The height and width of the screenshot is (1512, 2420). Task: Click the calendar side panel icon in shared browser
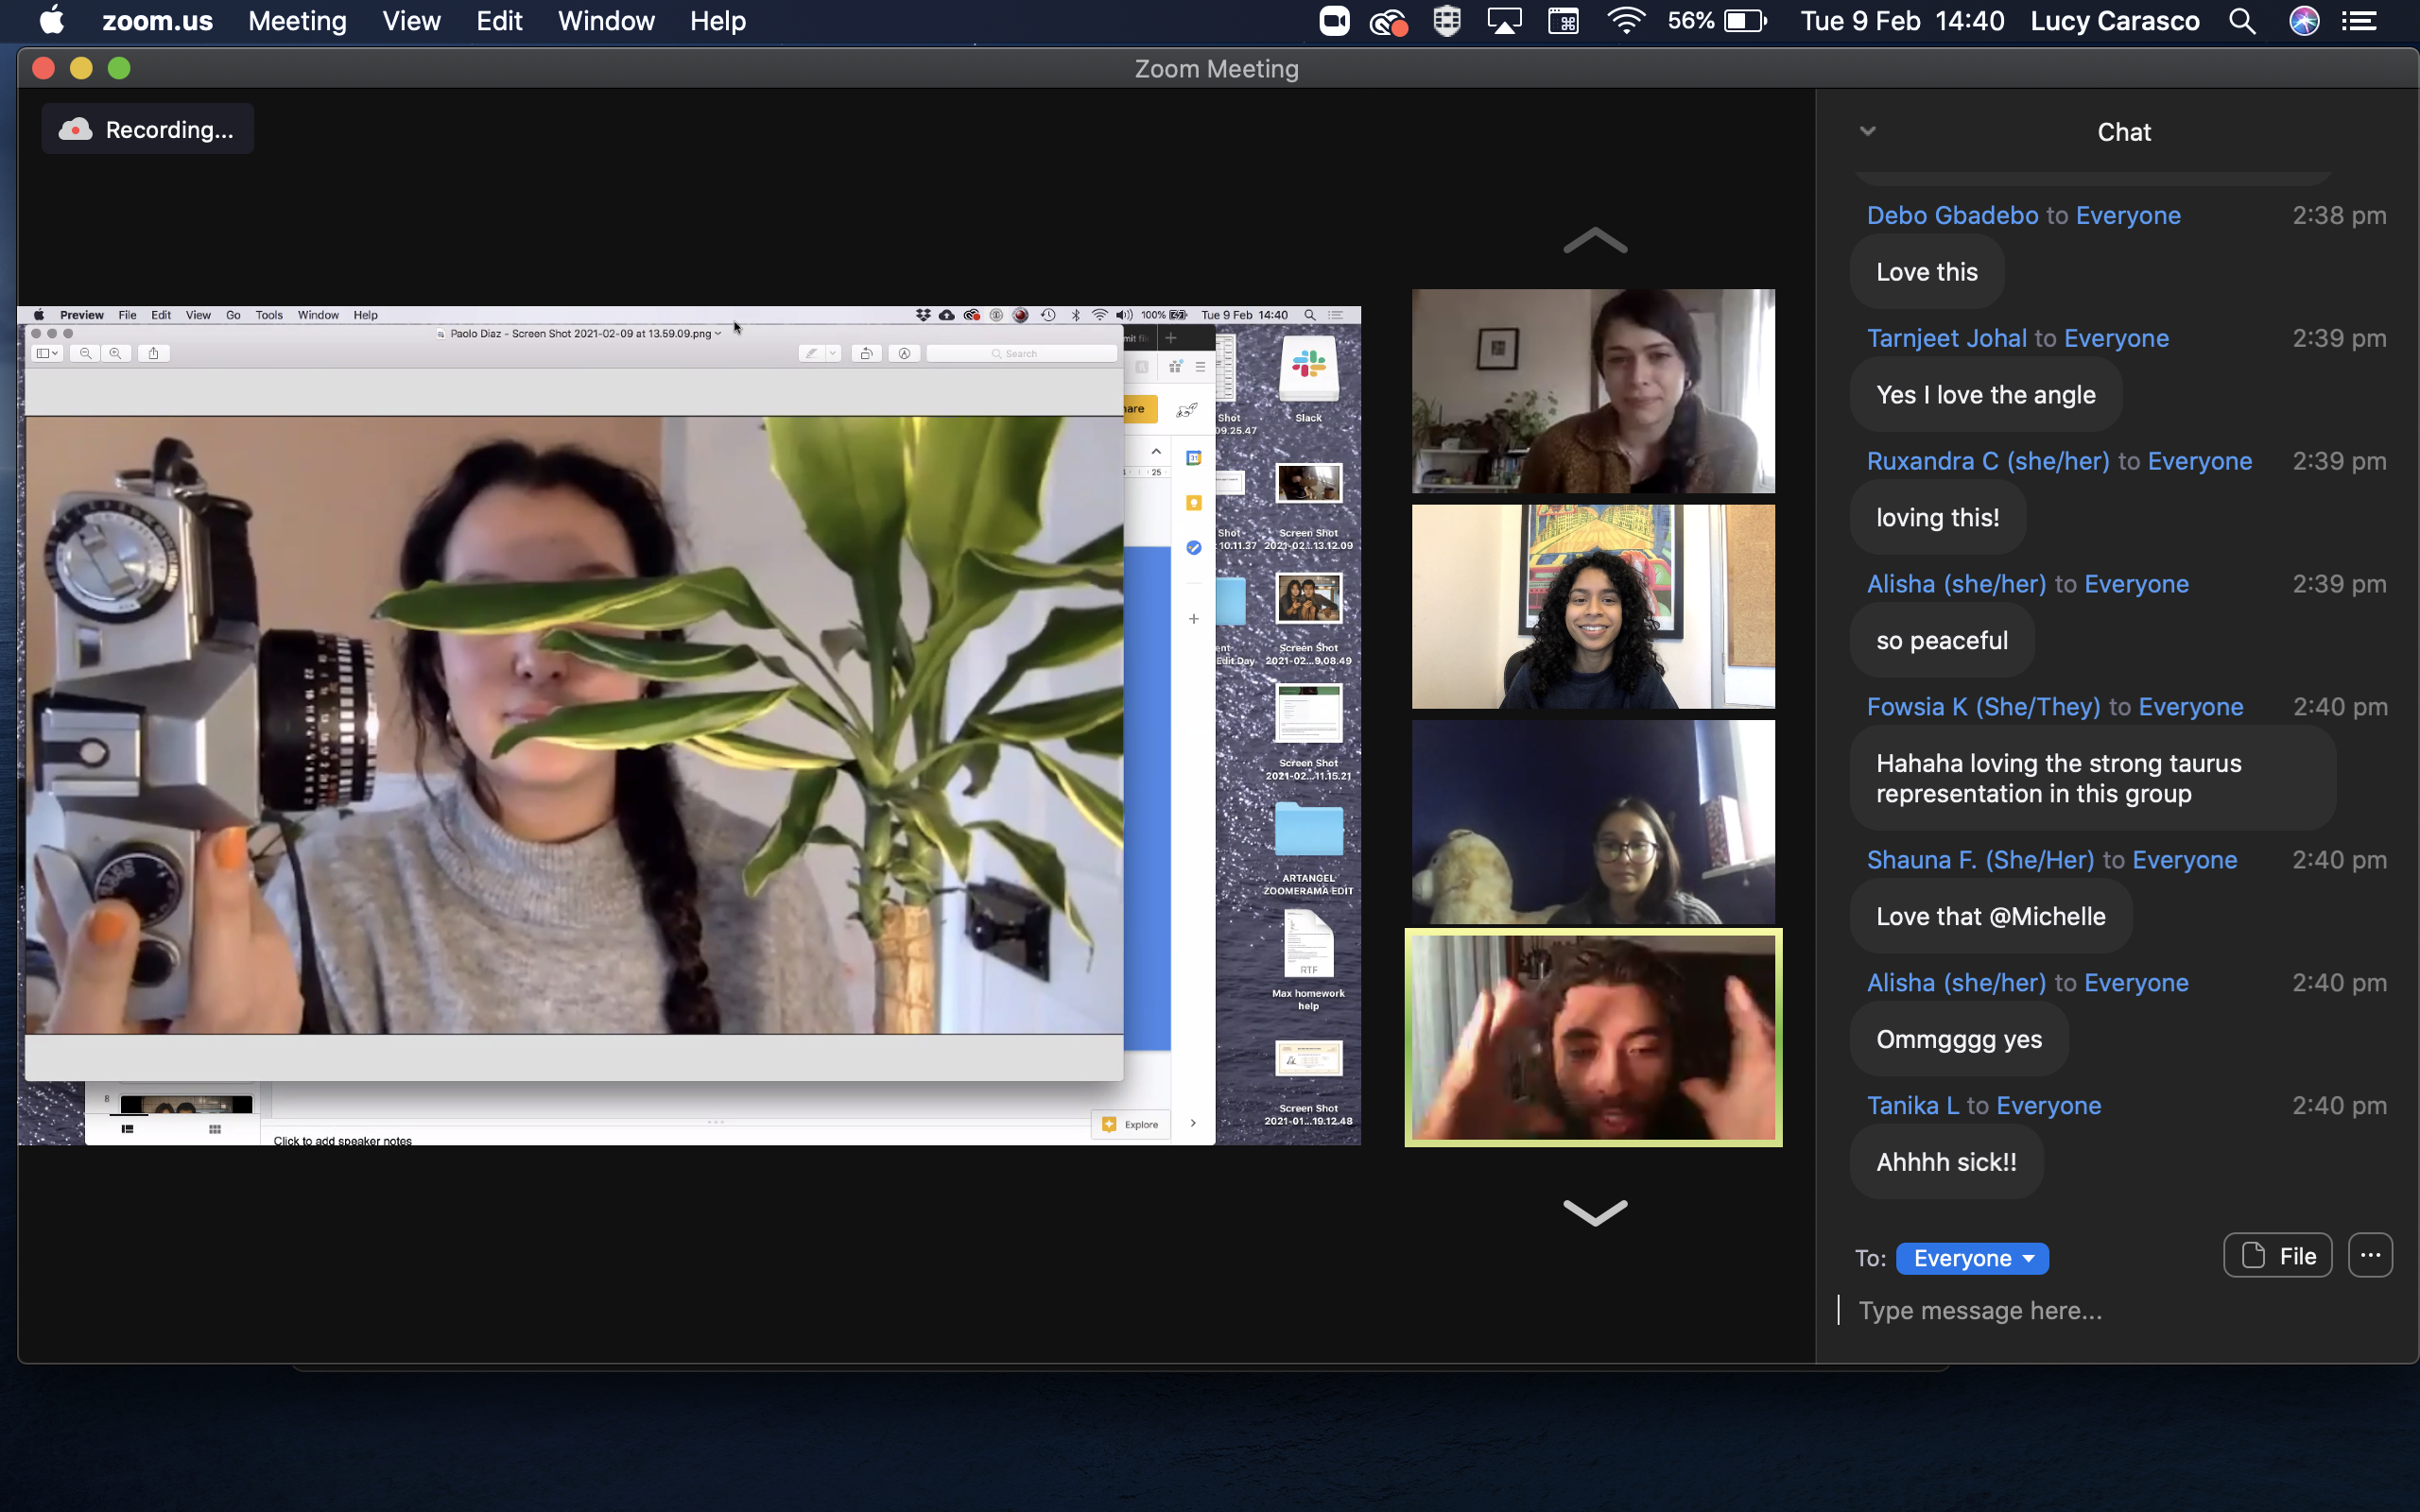(x=1193, y=458)
